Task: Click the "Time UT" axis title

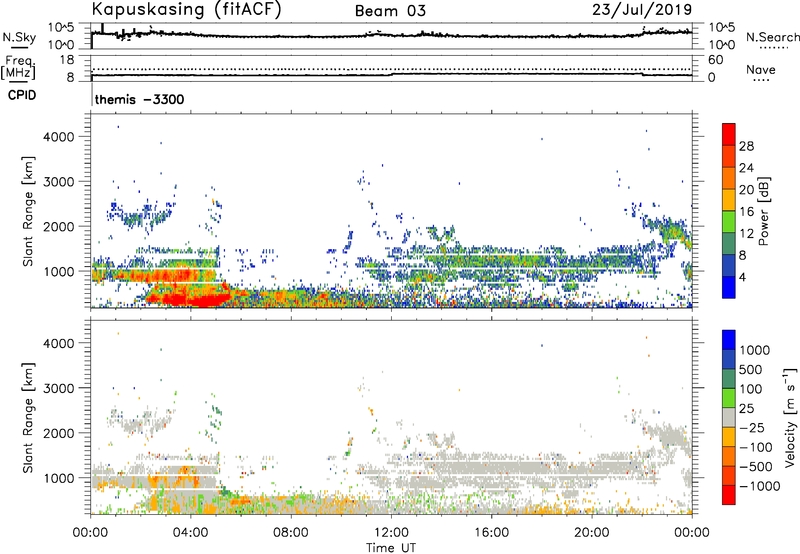Action: [391, 548]
